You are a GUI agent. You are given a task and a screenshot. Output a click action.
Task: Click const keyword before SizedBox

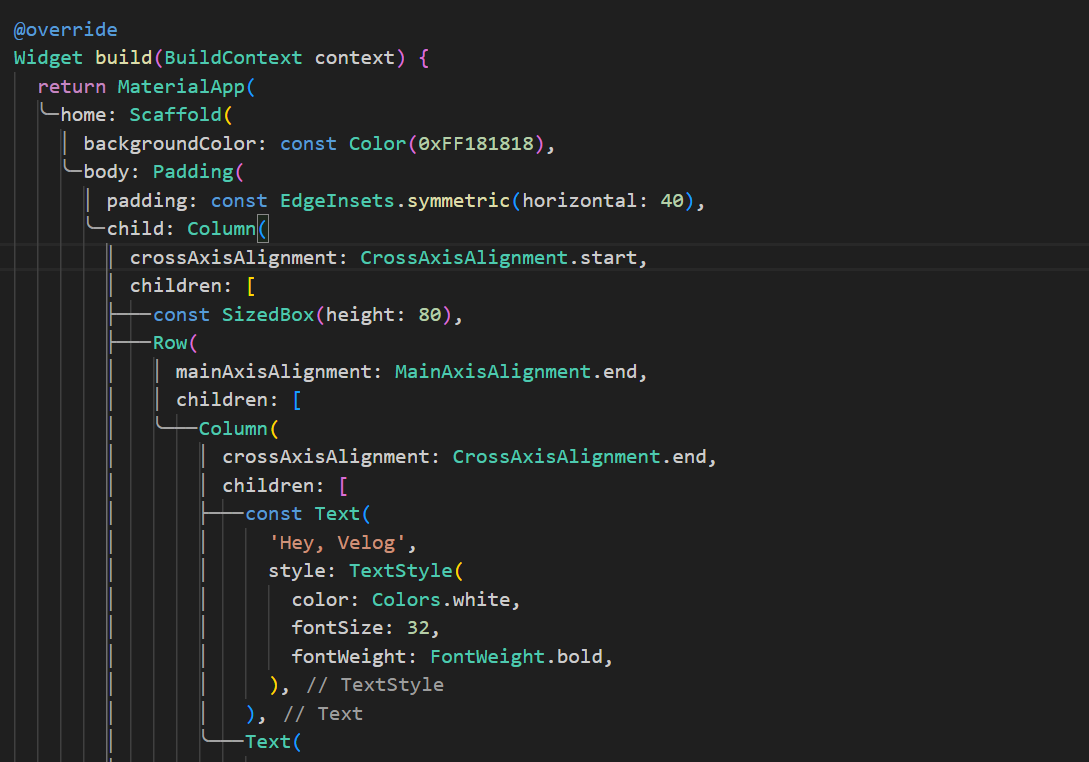click(x=181, y=315)
